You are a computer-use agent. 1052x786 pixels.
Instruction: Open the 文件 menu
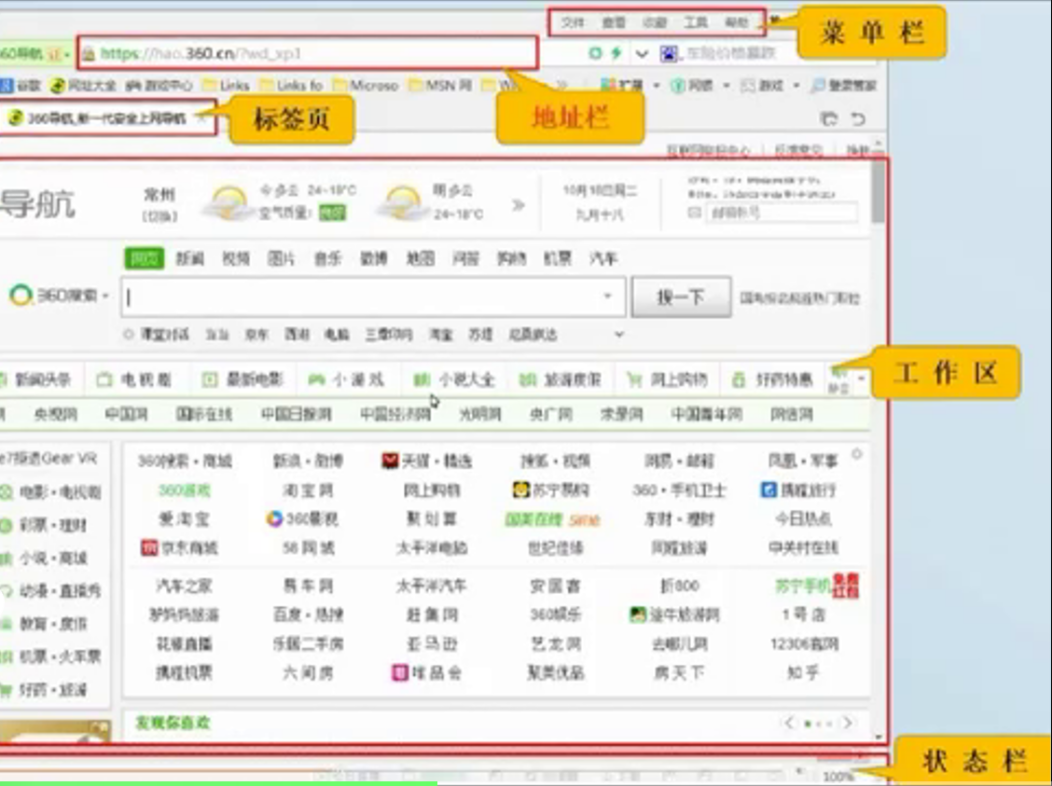pos(572,23)
